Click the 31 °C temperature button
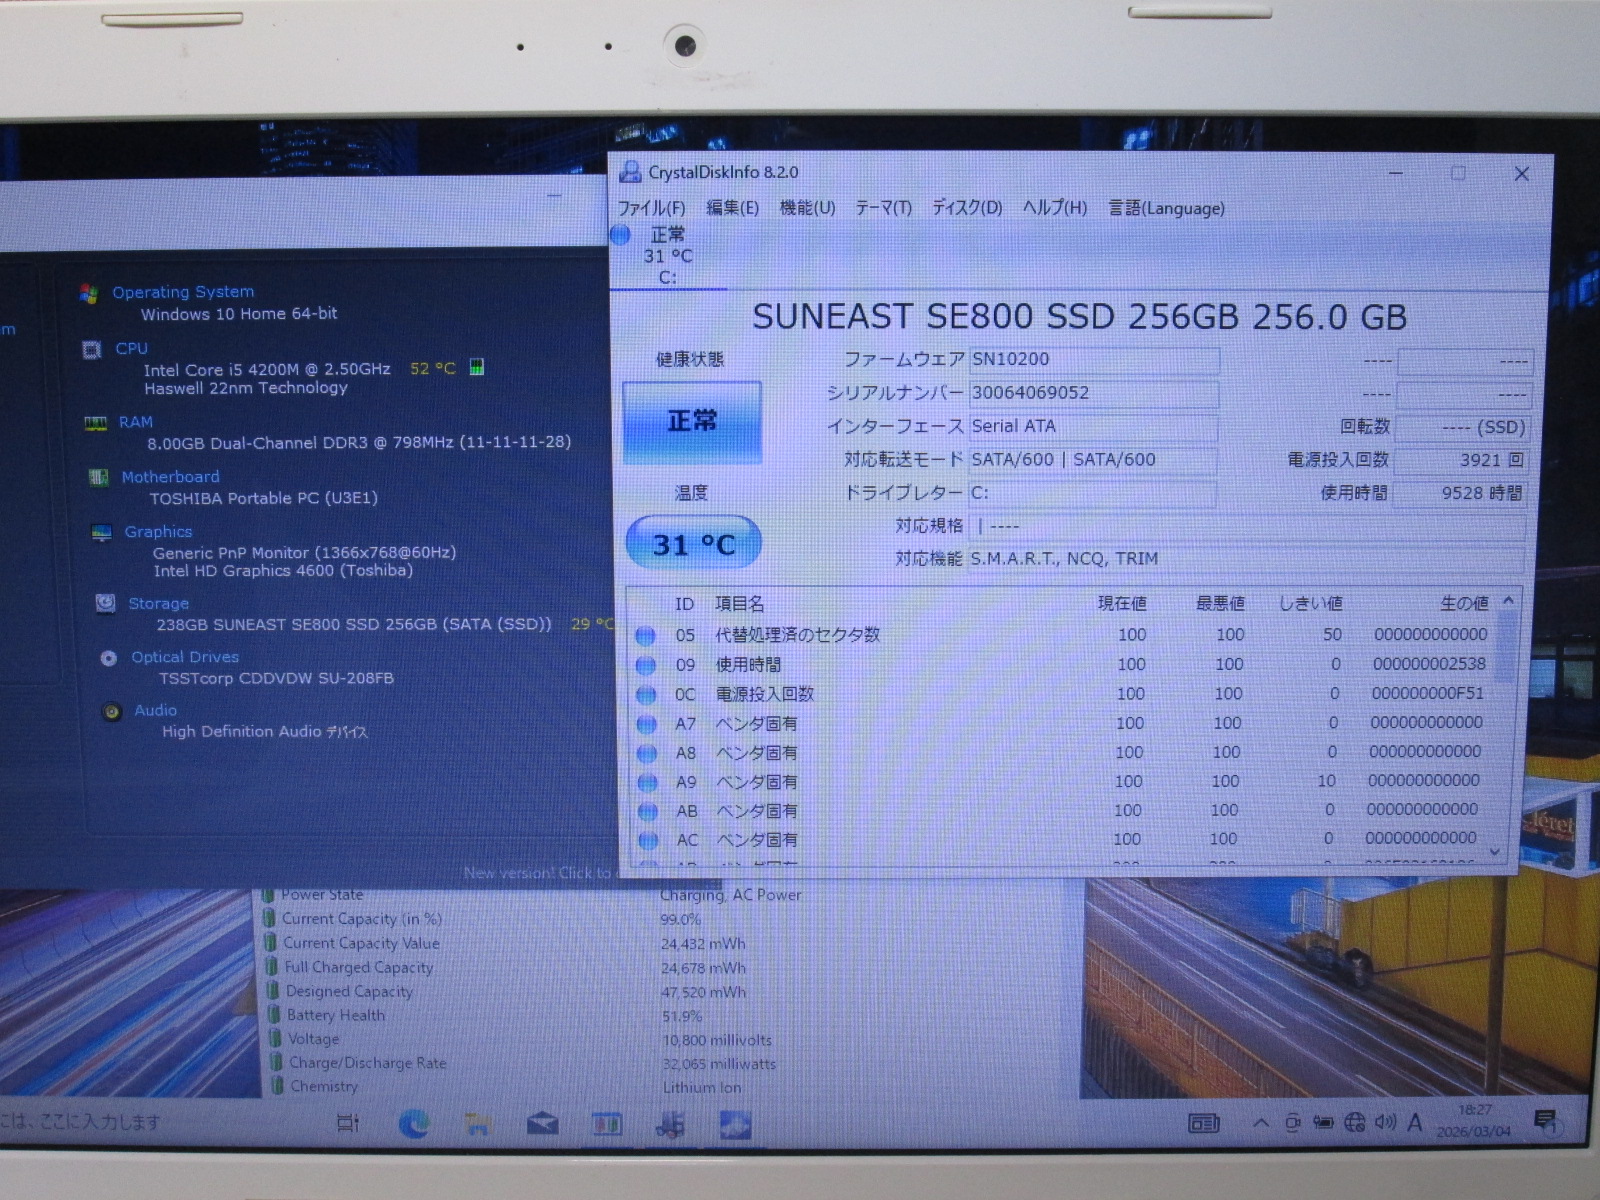Screen dimensions: 1600x1200 click(x=693, y=544)
